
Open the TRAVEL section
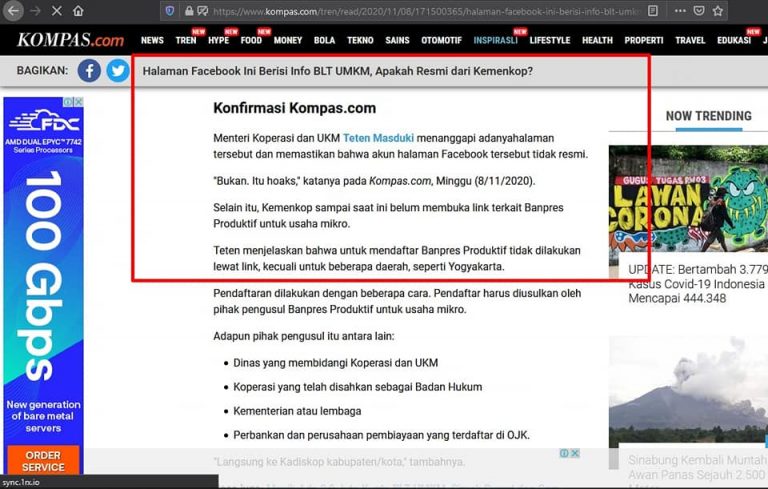click(x=691, y=40)
